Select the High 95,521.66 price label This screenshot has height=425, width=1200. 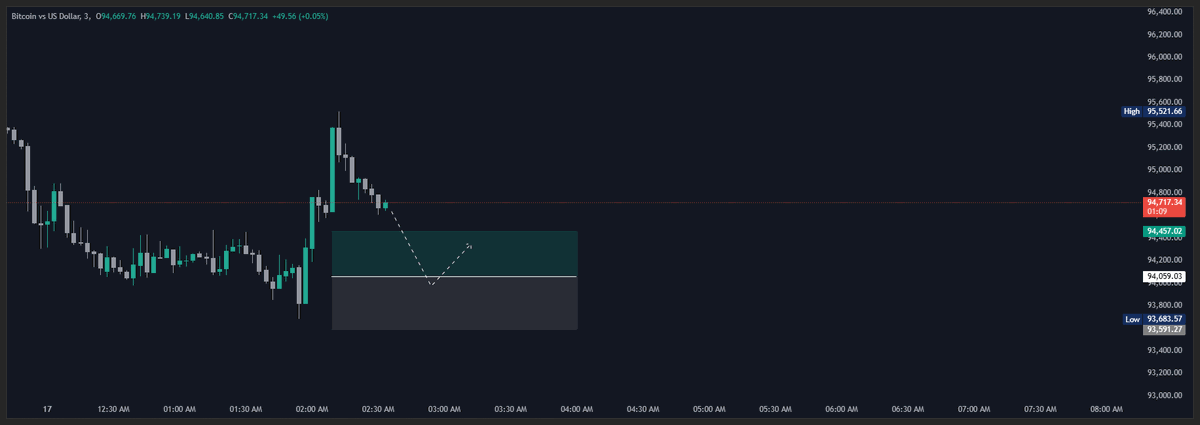coord(1153,112)
